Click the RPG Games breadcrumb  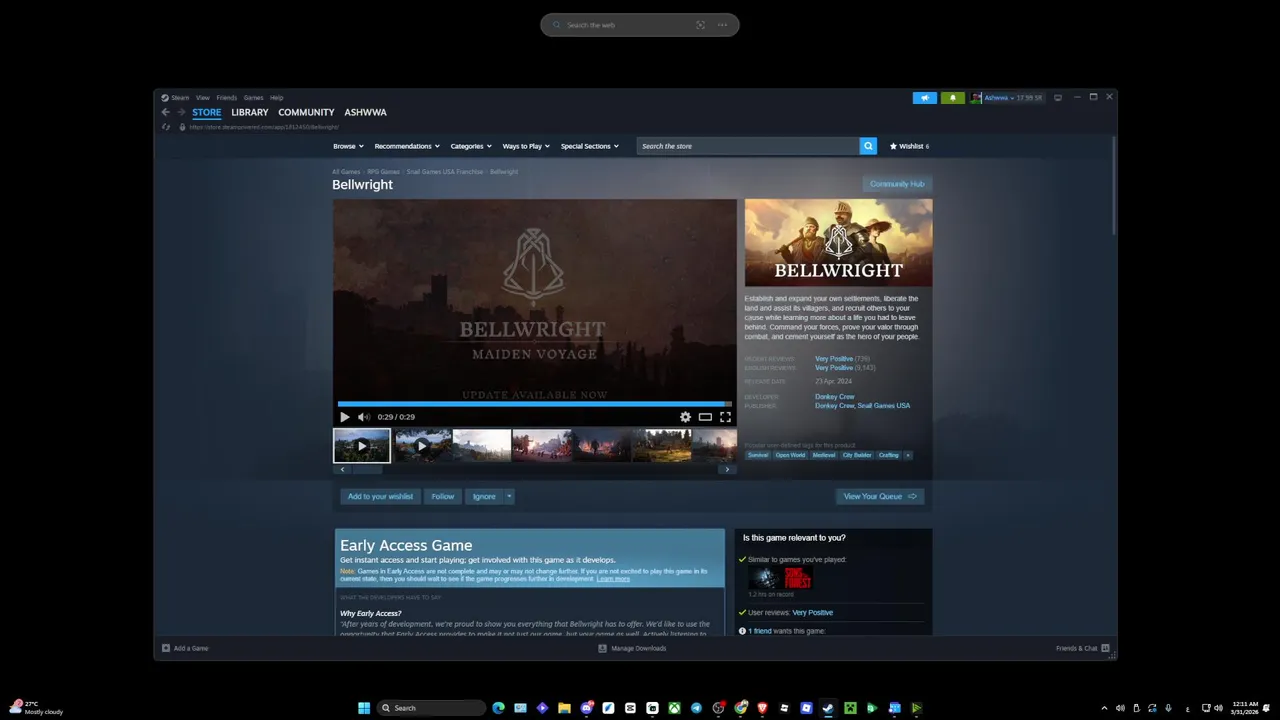pos(383,172)
